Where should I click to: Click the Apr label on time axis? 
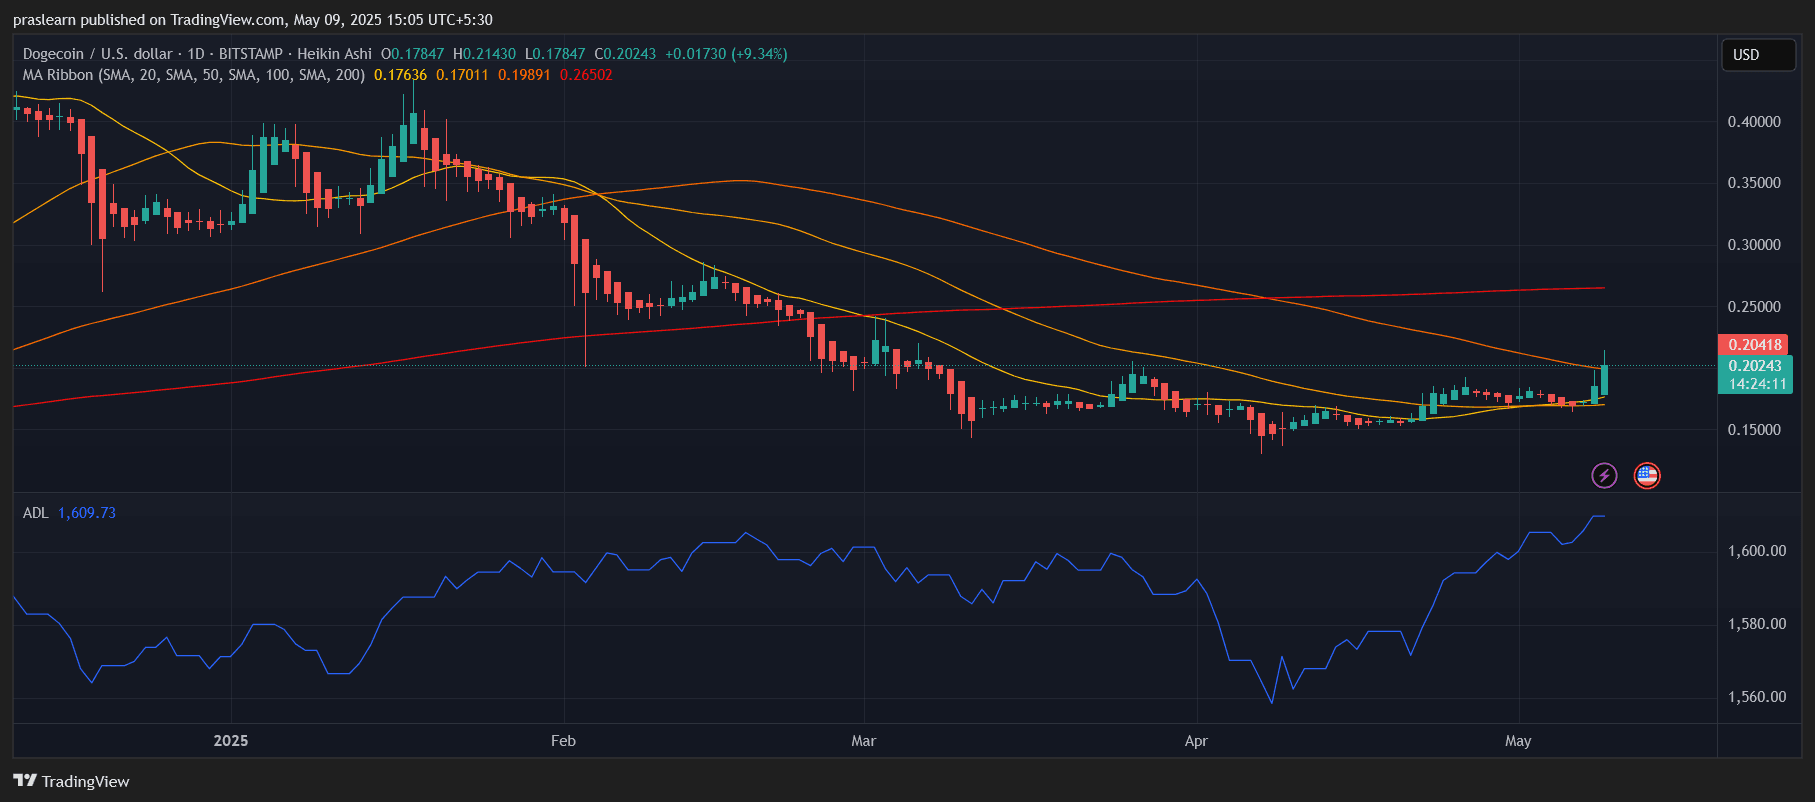pyautogui.click(x=1196, y=741)
